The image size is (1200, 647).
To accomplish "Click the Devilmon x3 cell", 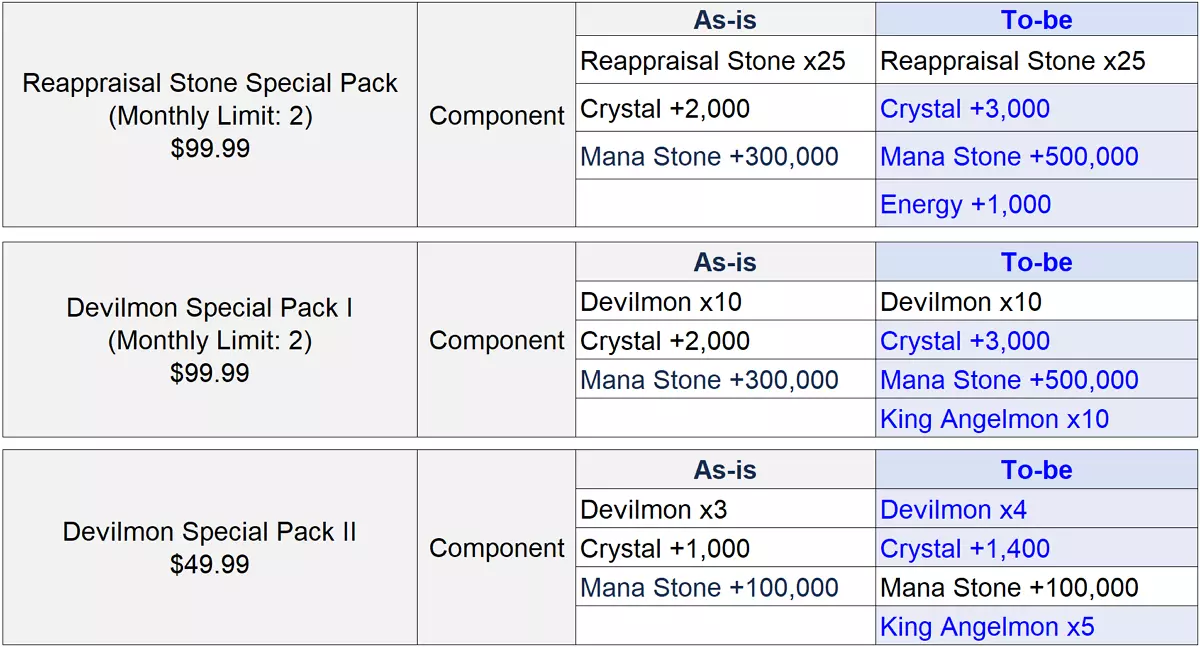I will click(654, 510).
